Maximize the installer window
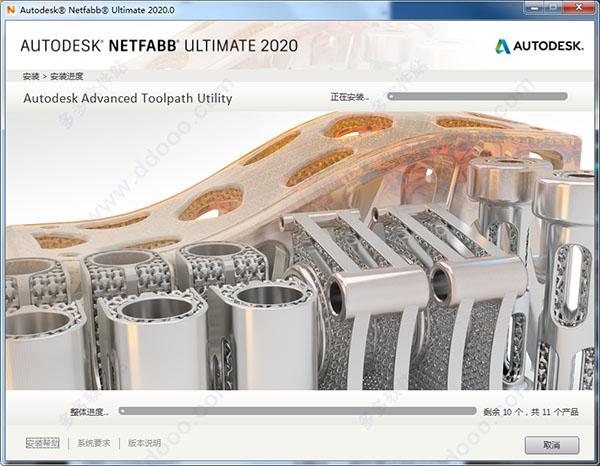The height and width of the screenshot is (466, 600). [553, 8]
